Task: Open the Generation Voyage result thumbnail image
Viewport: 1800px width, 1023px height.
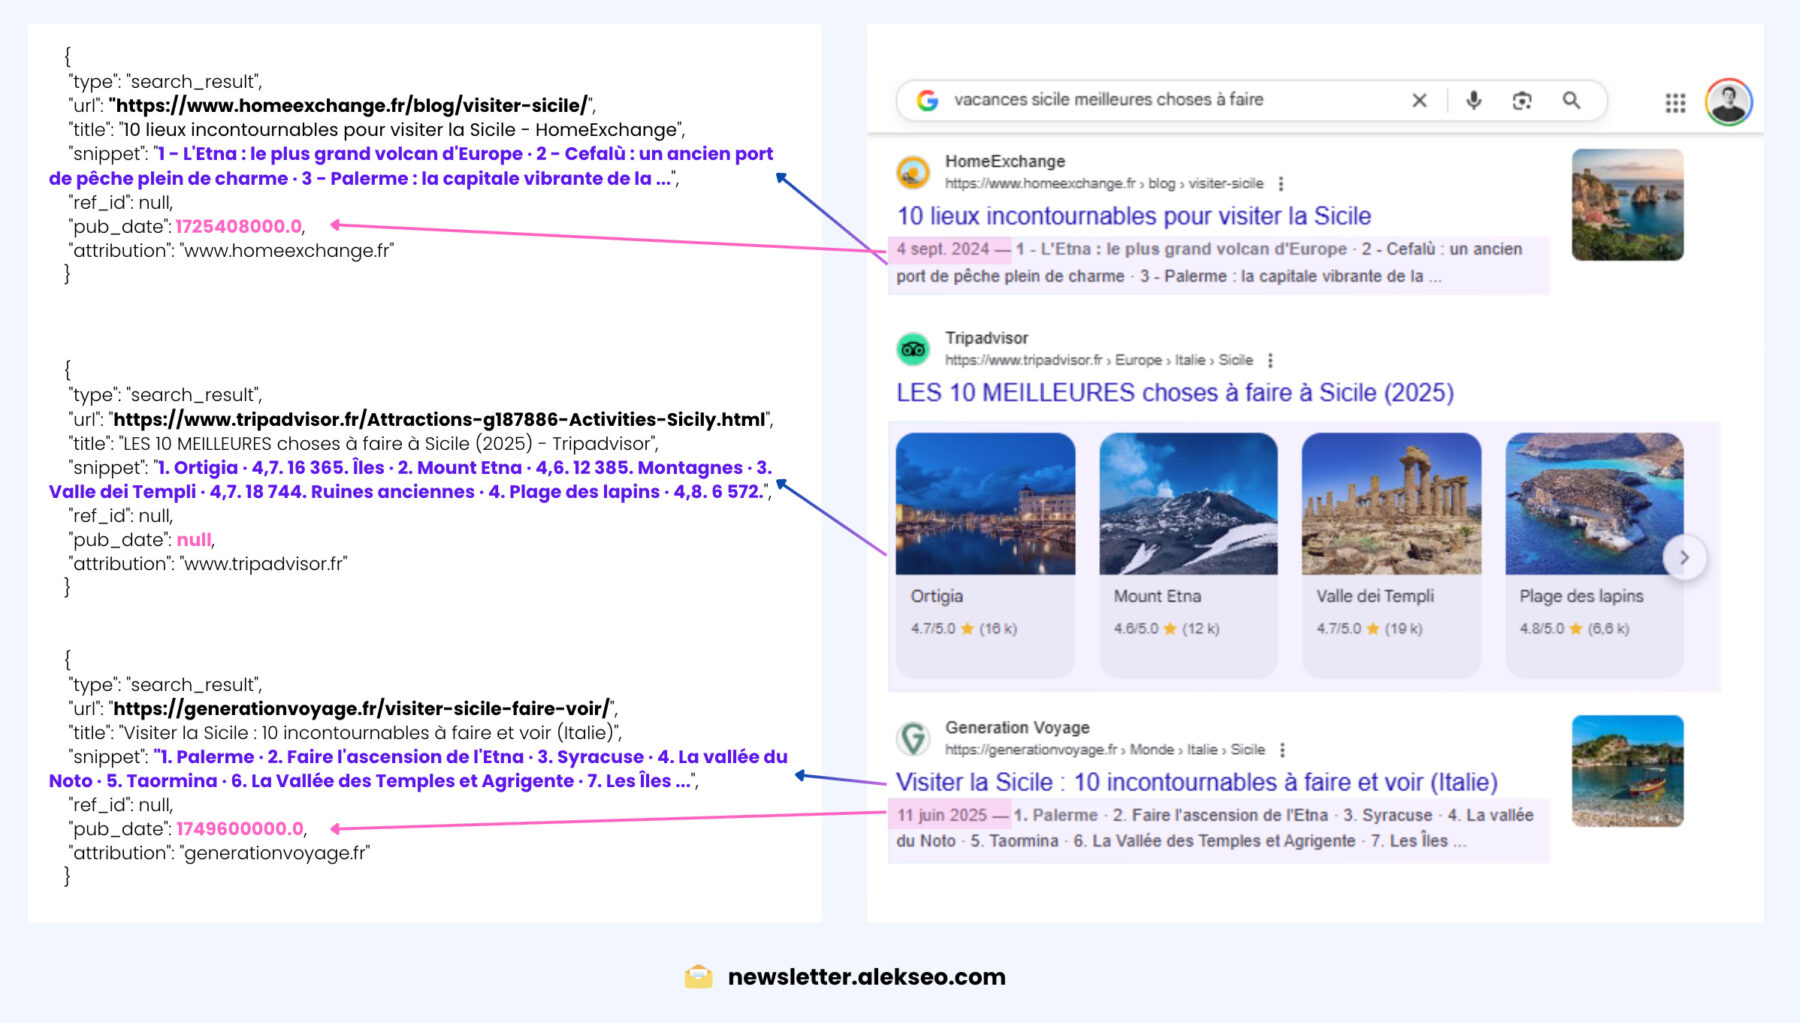Action: coord(1627,771)
